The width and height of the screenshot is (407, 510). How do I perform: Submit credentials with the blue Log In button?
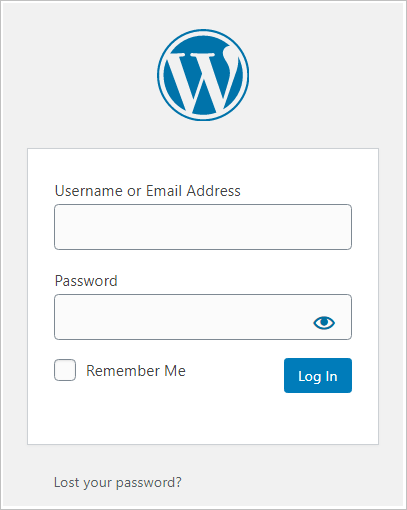318,376
